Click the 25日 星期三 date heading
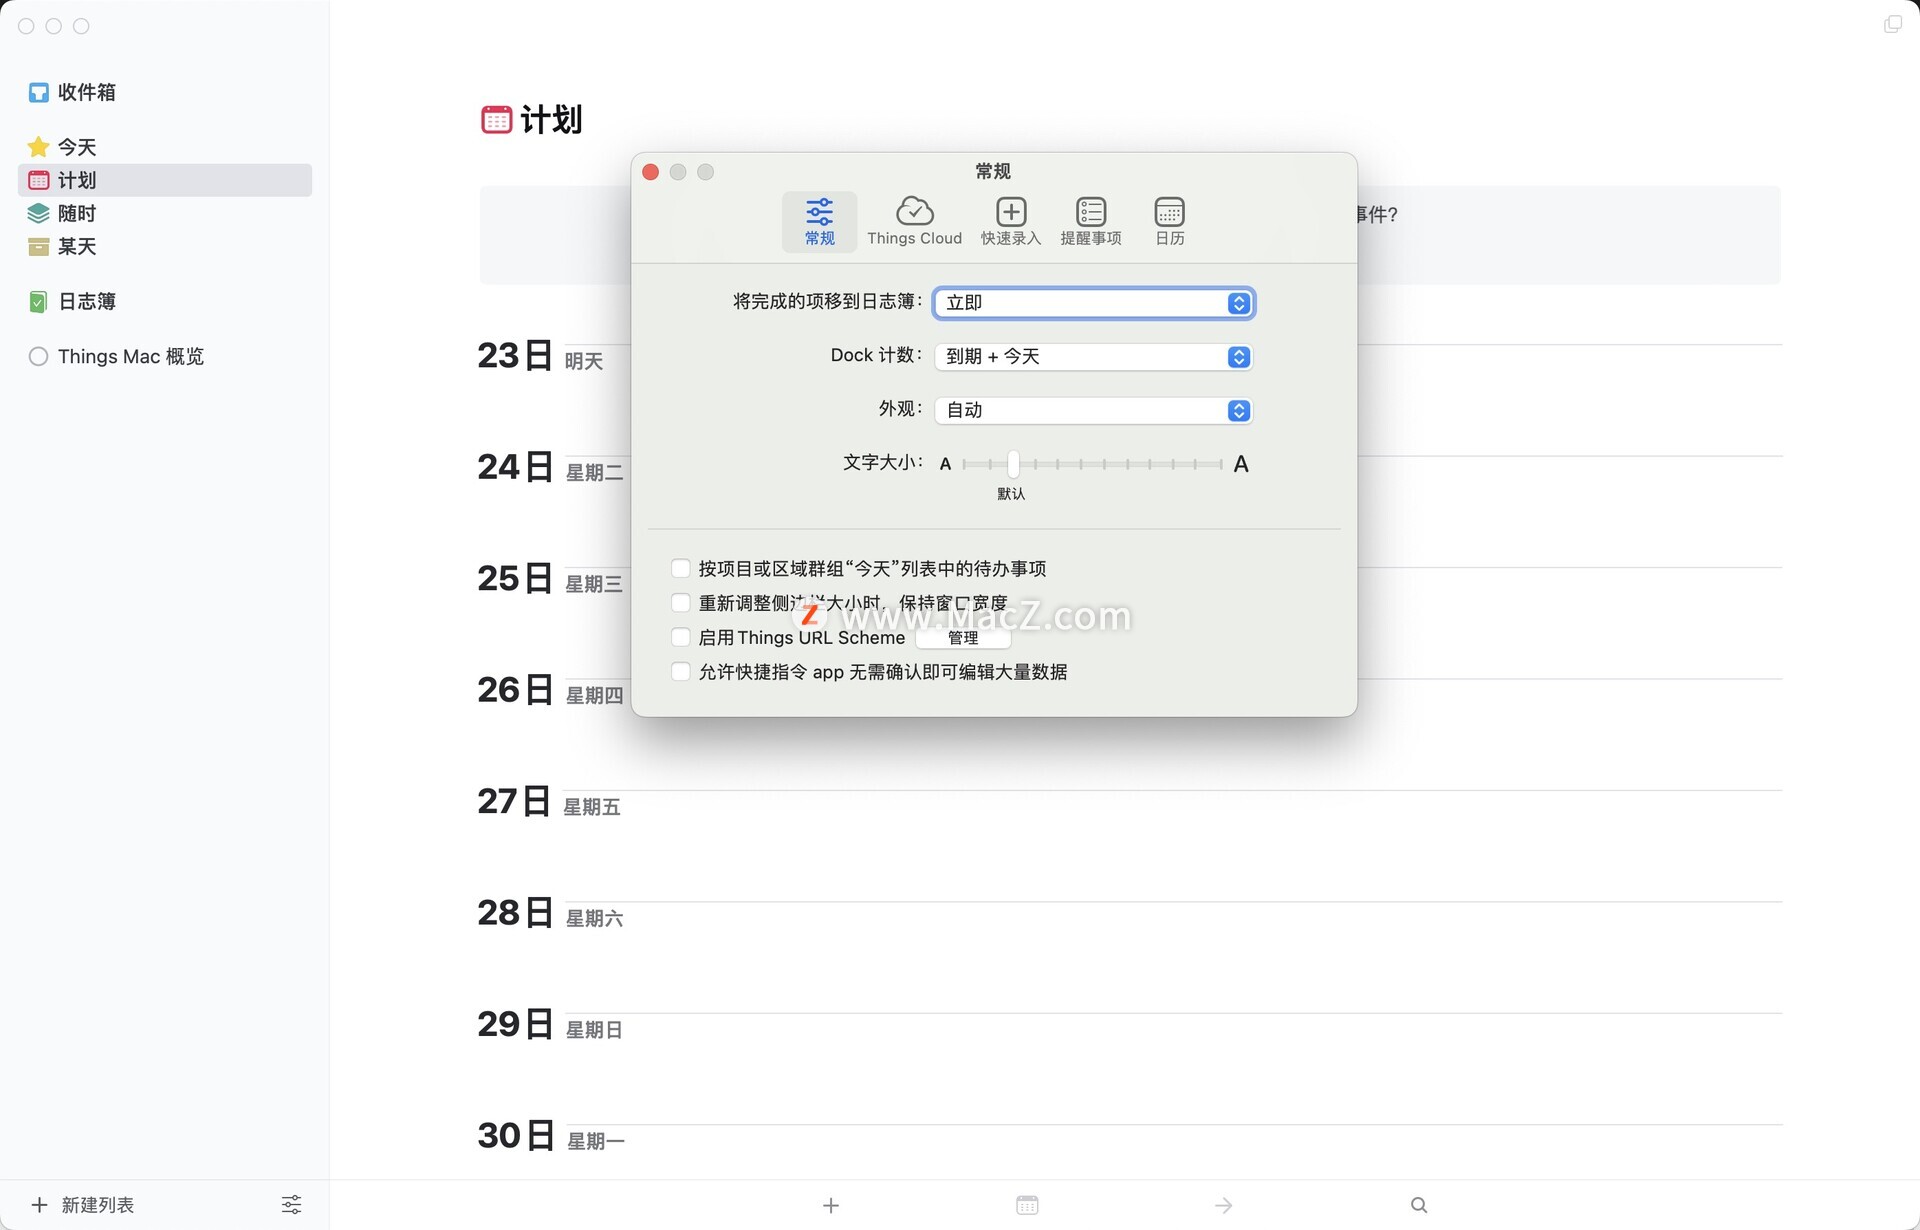This screenshot has width=1920, height=1230. pos(550,579)
